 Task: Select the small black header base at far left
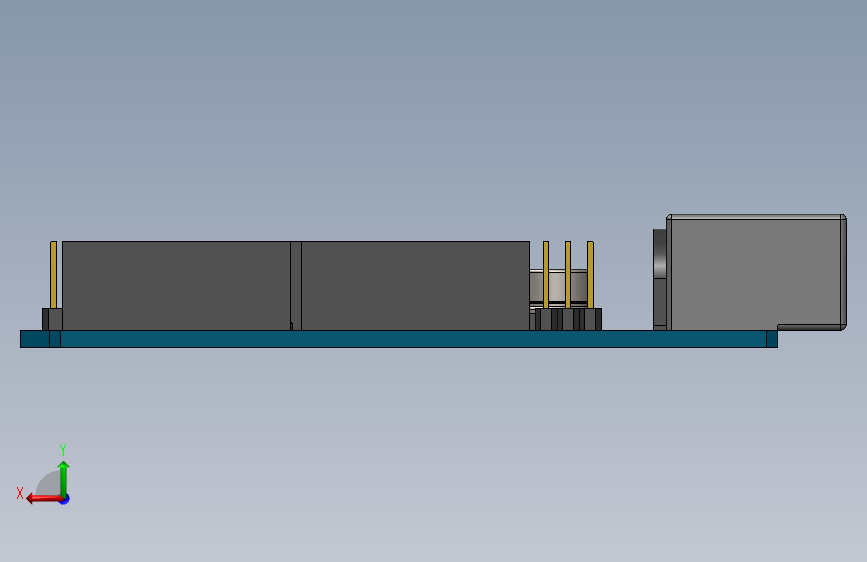click(x=52, y=319)
